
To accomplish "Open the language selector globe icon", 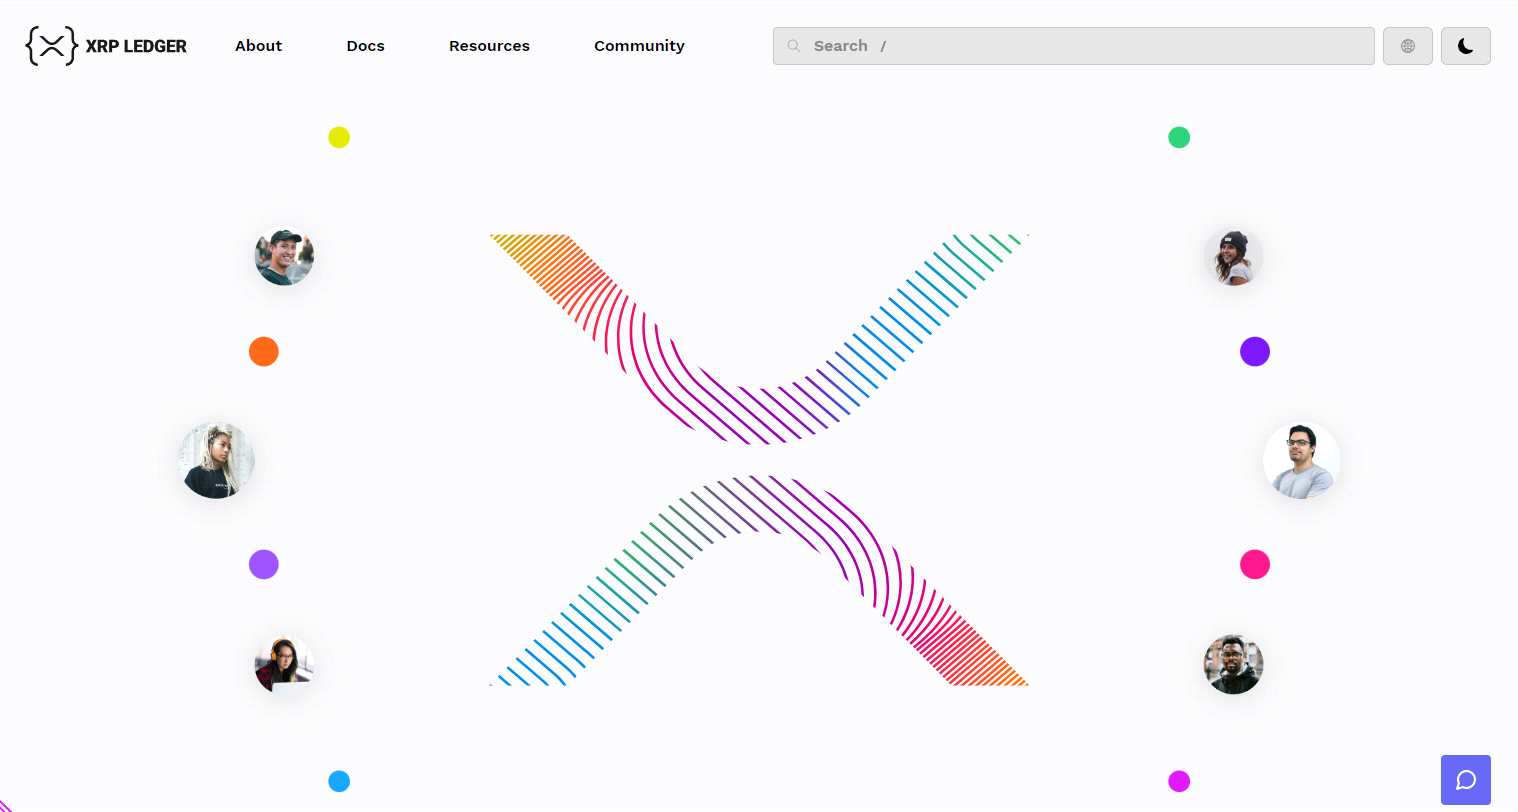I will (1407, 46).
